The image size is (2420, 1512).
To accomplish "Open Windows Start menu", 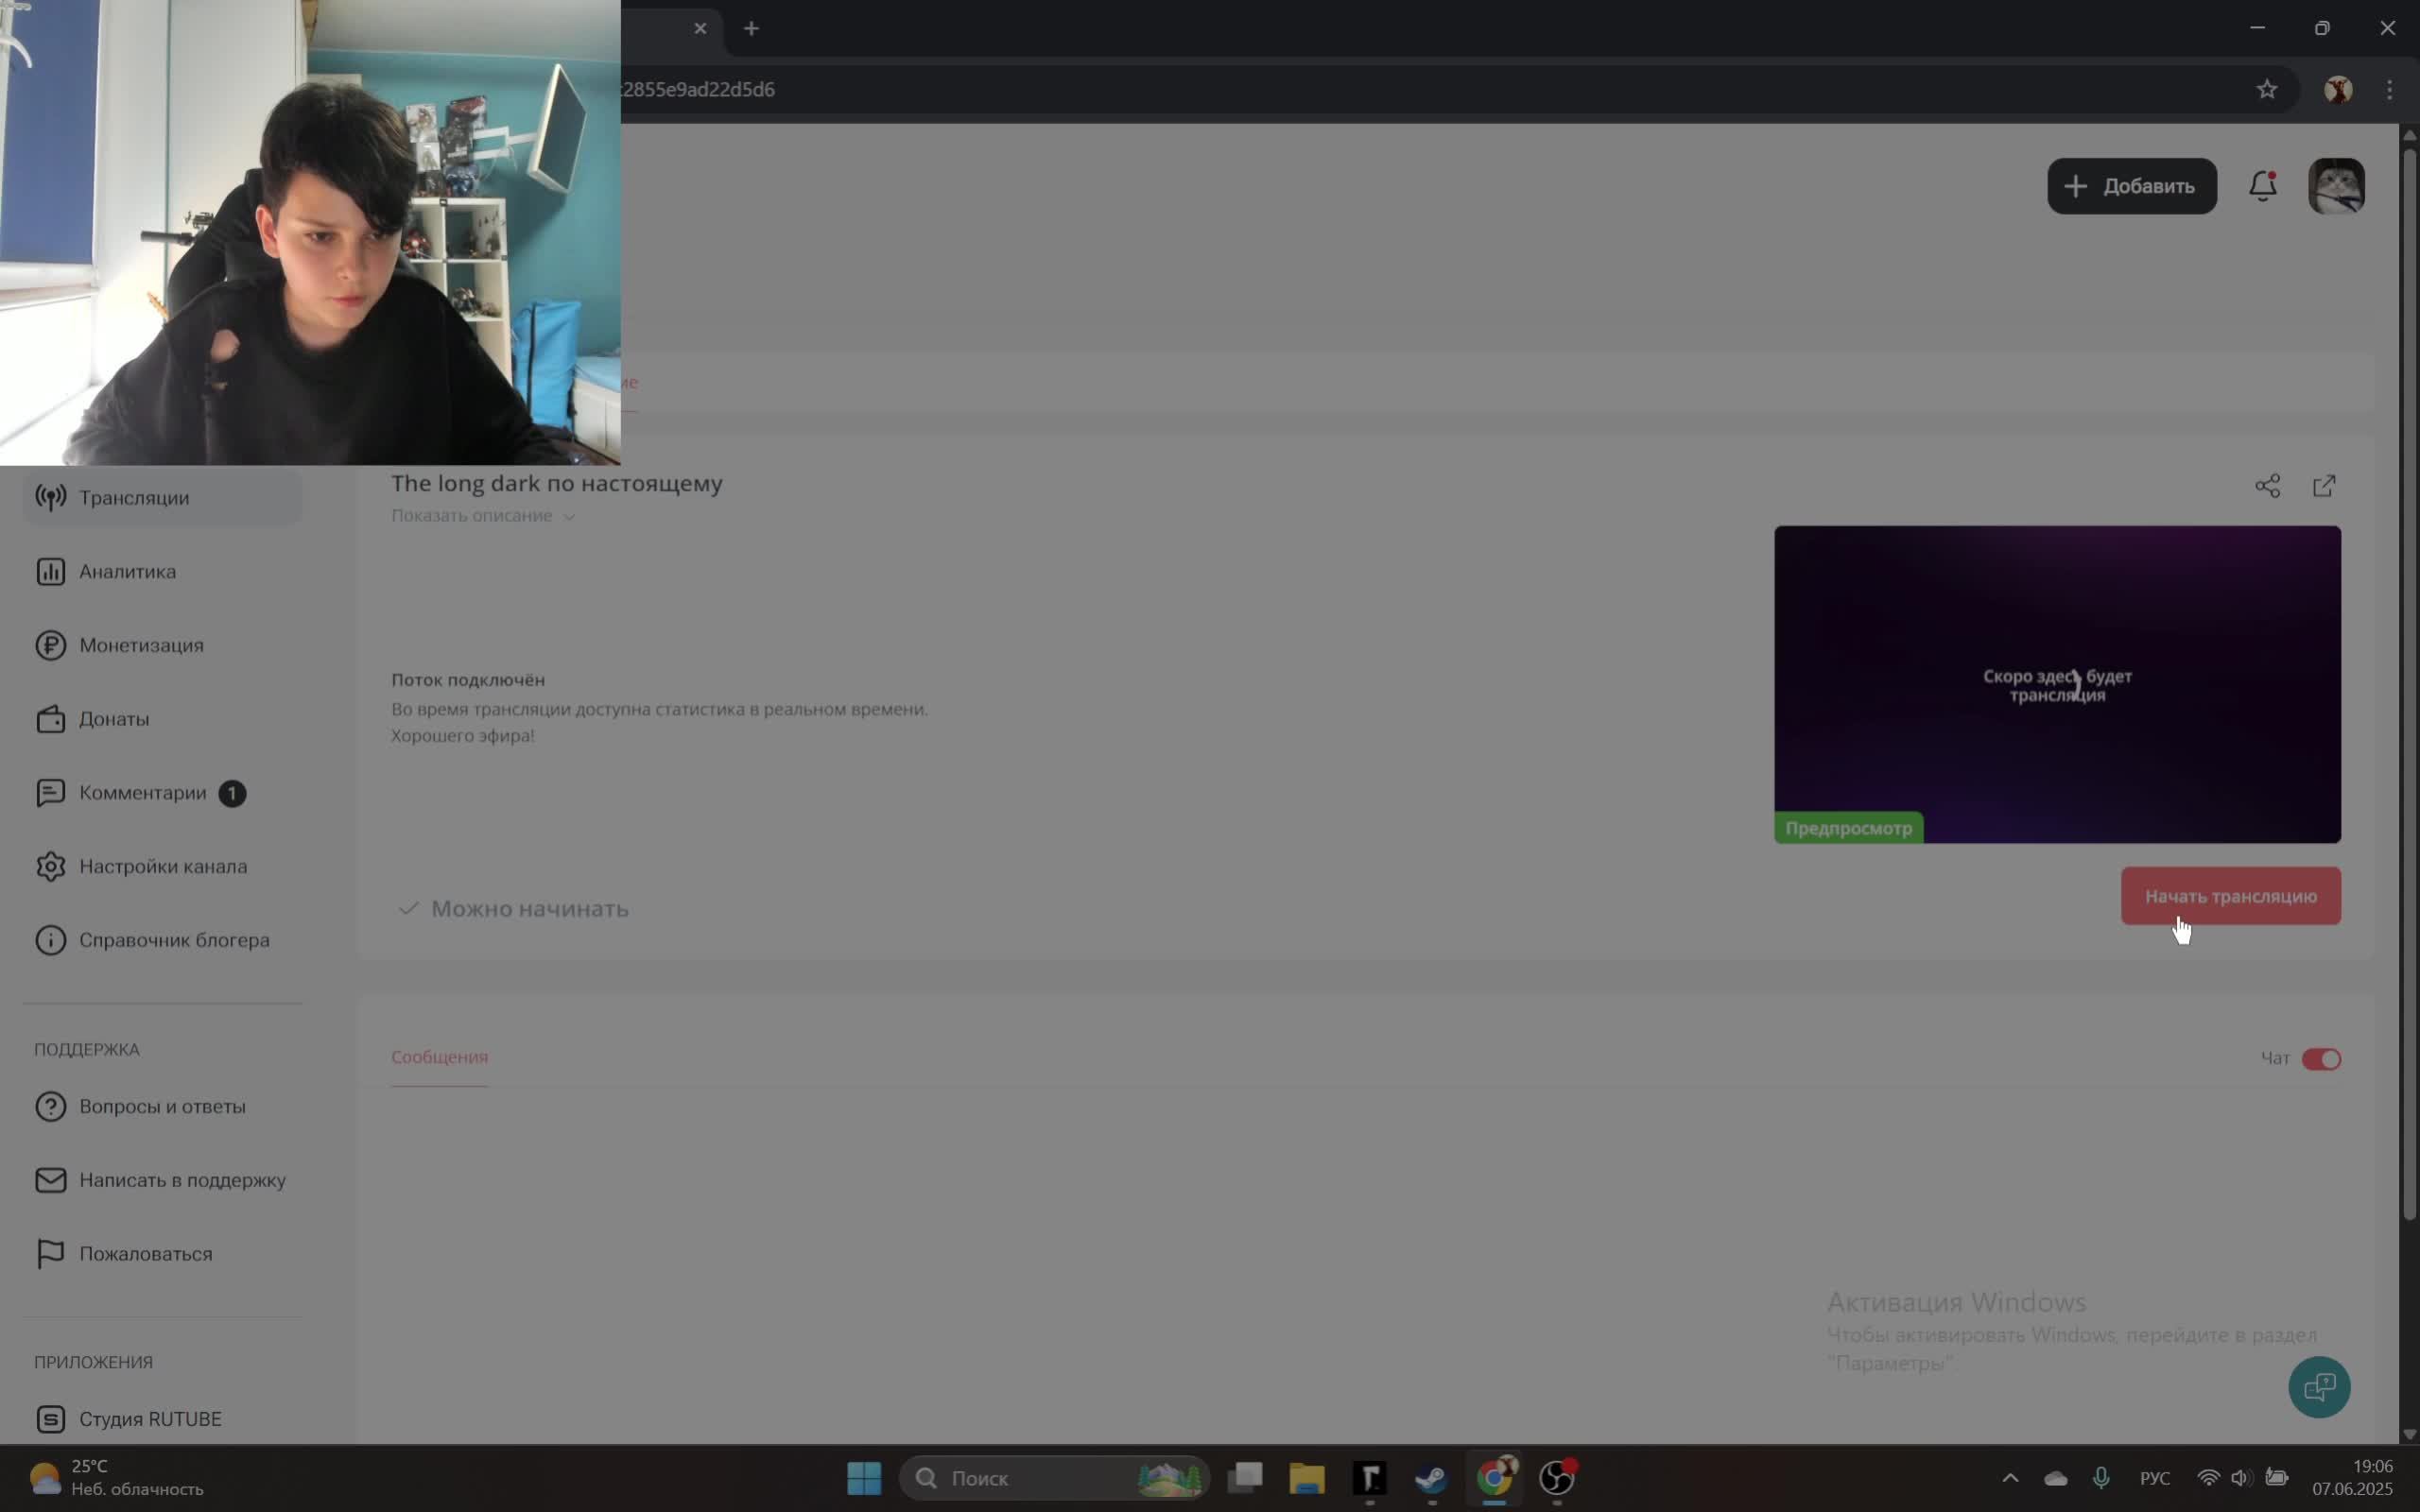I will 864,1478.
